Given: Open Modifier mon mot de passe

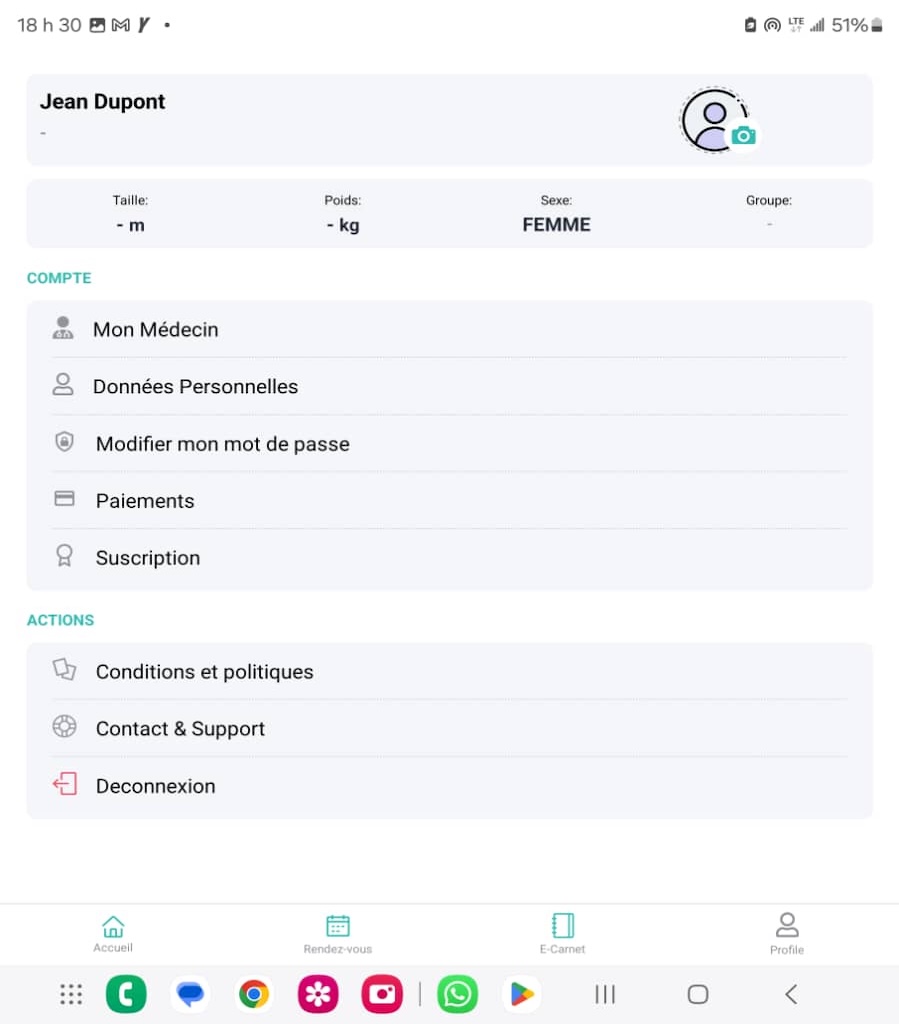Looking at the screenshot, I should 223,444.
